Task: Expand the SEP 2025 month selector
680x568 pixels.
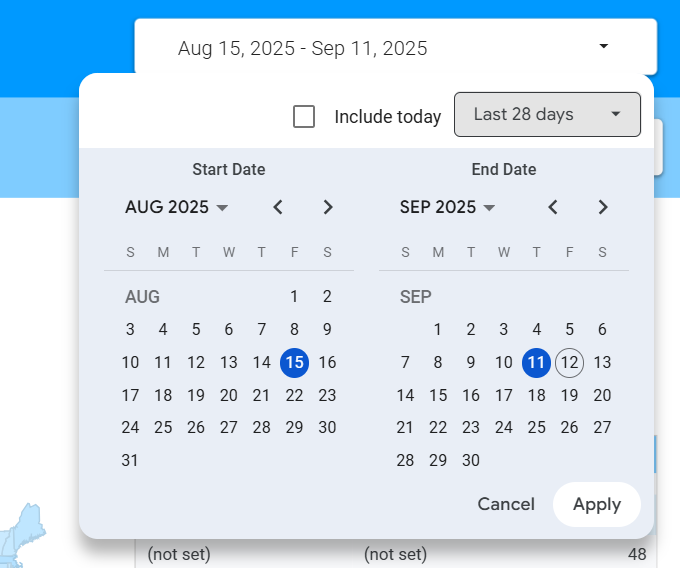Action: click(448, 208)
